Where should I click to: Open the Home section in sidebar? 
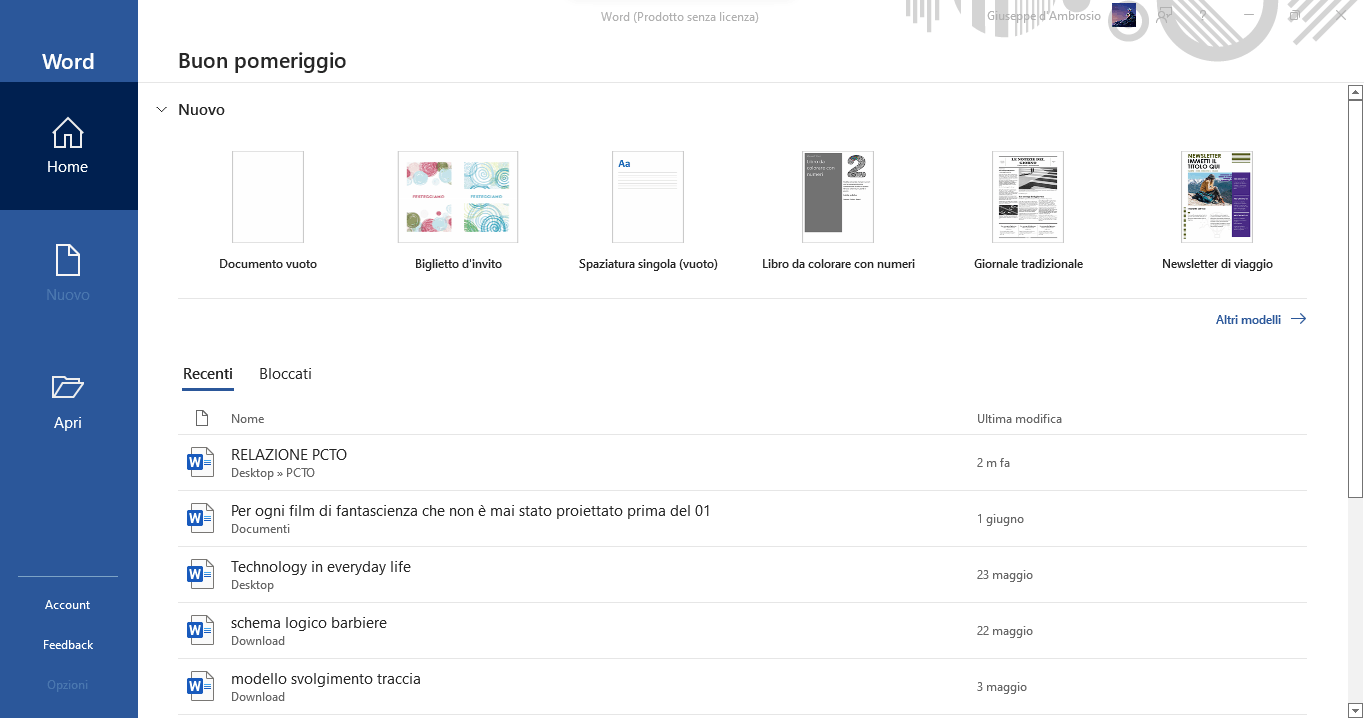pyautogui.click(x=68, y=146)
